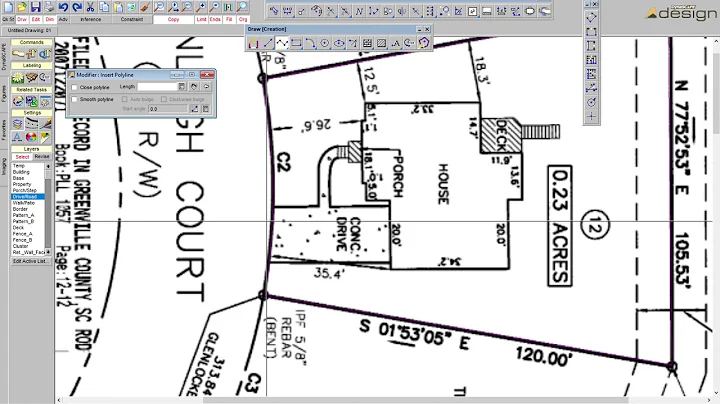Click the Start angle input field
The width and height of the screenshot is (720, 404).
tap(168, 109)
